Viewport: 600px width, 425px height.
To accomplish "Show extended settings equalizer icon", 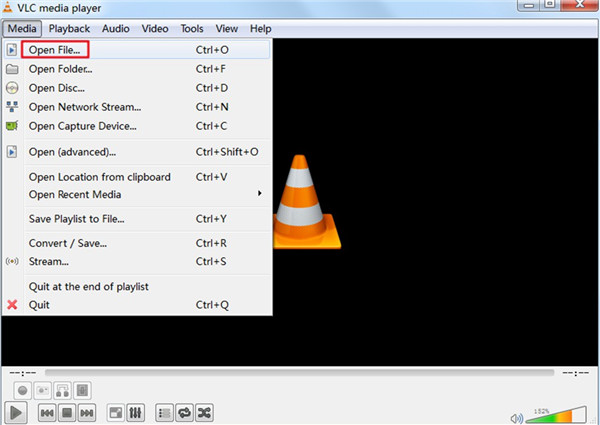I will [x=135, y=413].
